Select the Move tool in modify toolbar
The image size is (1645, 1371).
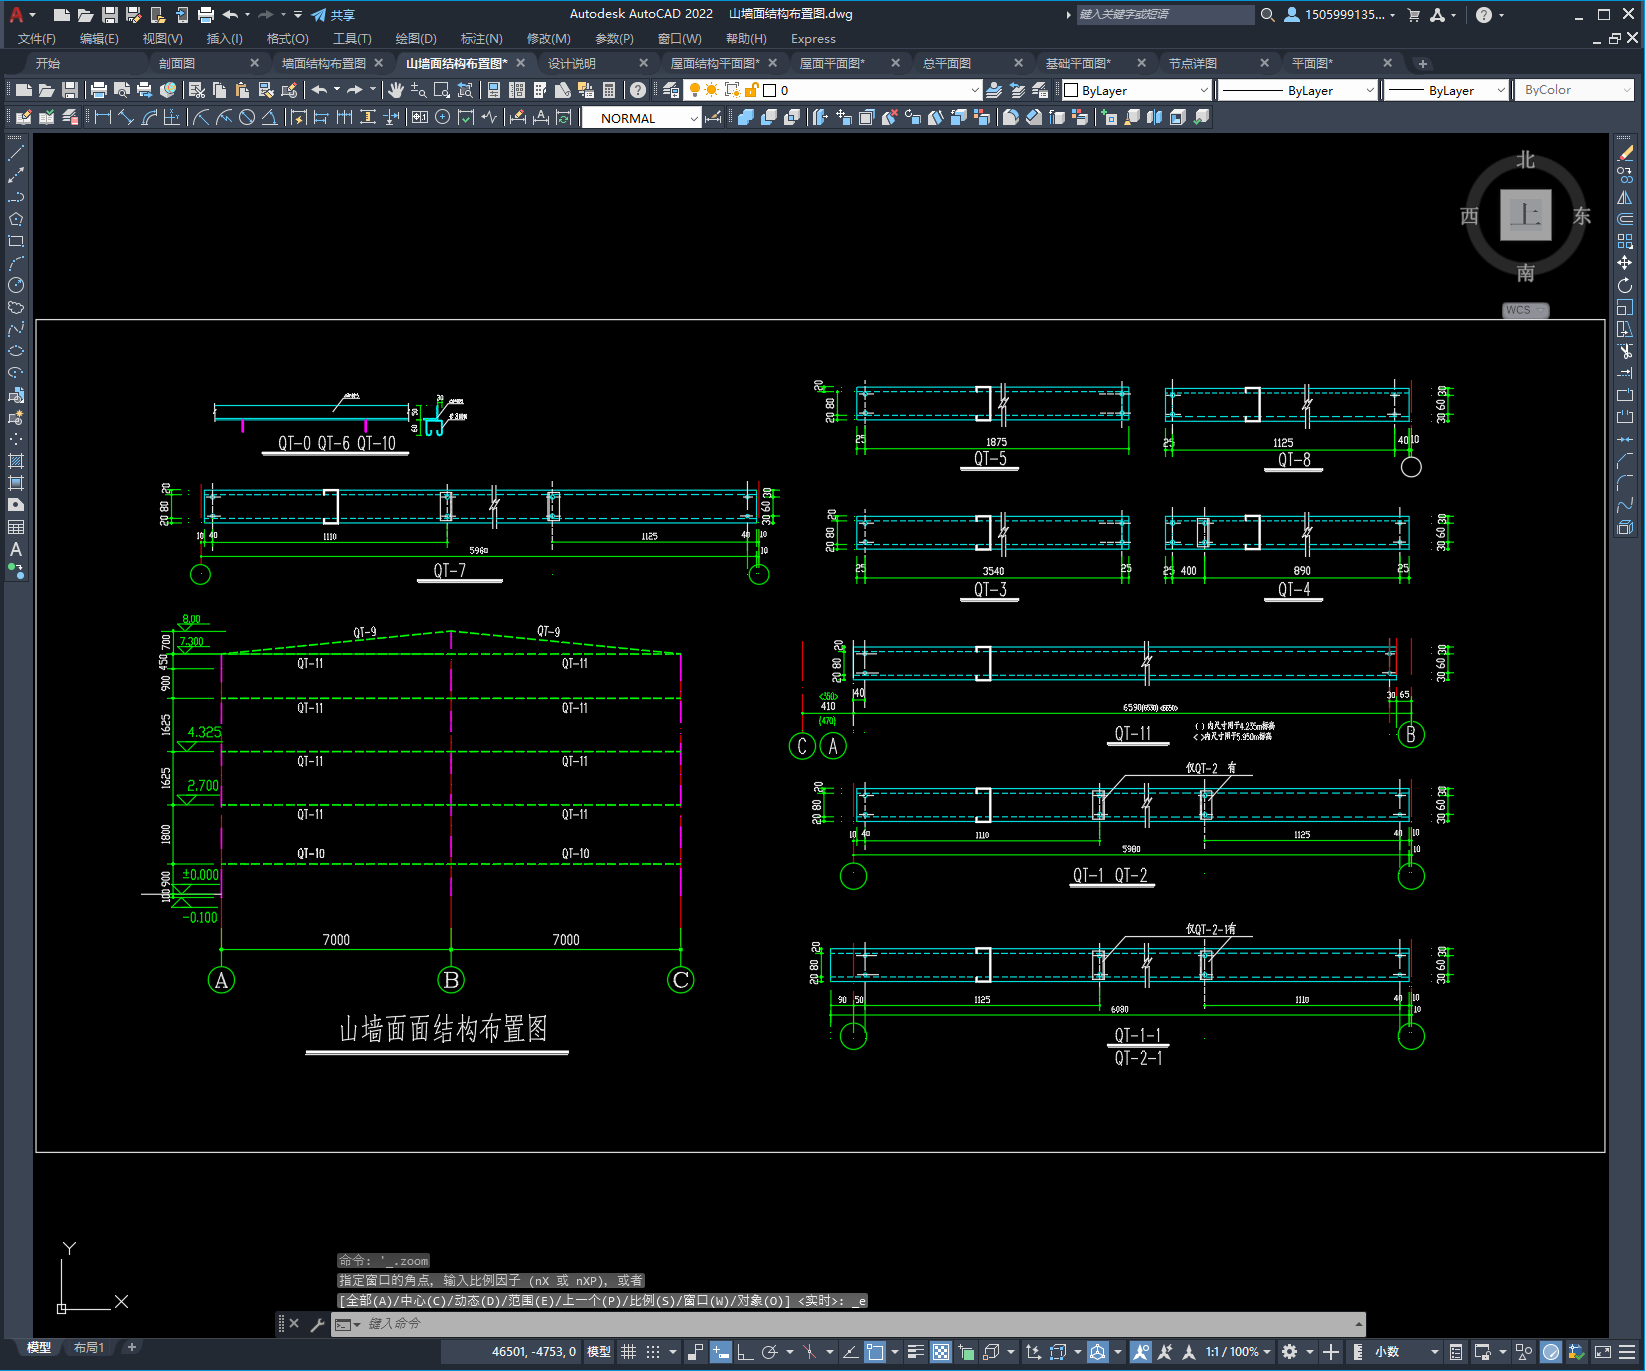[x=1625, y=263]
